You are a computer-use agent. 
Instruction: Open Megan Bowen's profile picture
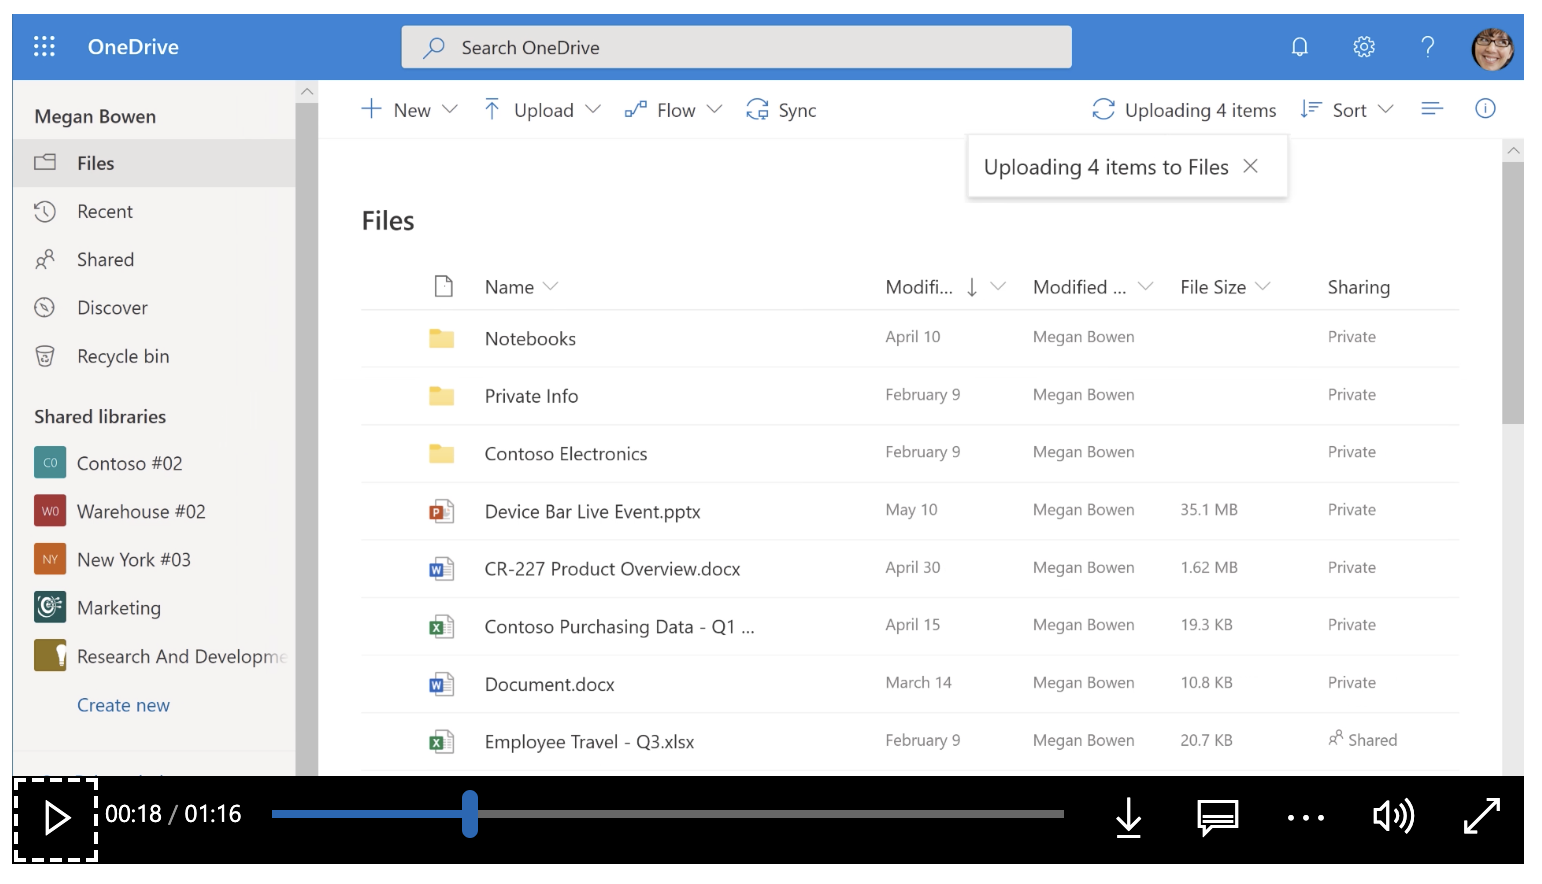point(1493,48)
